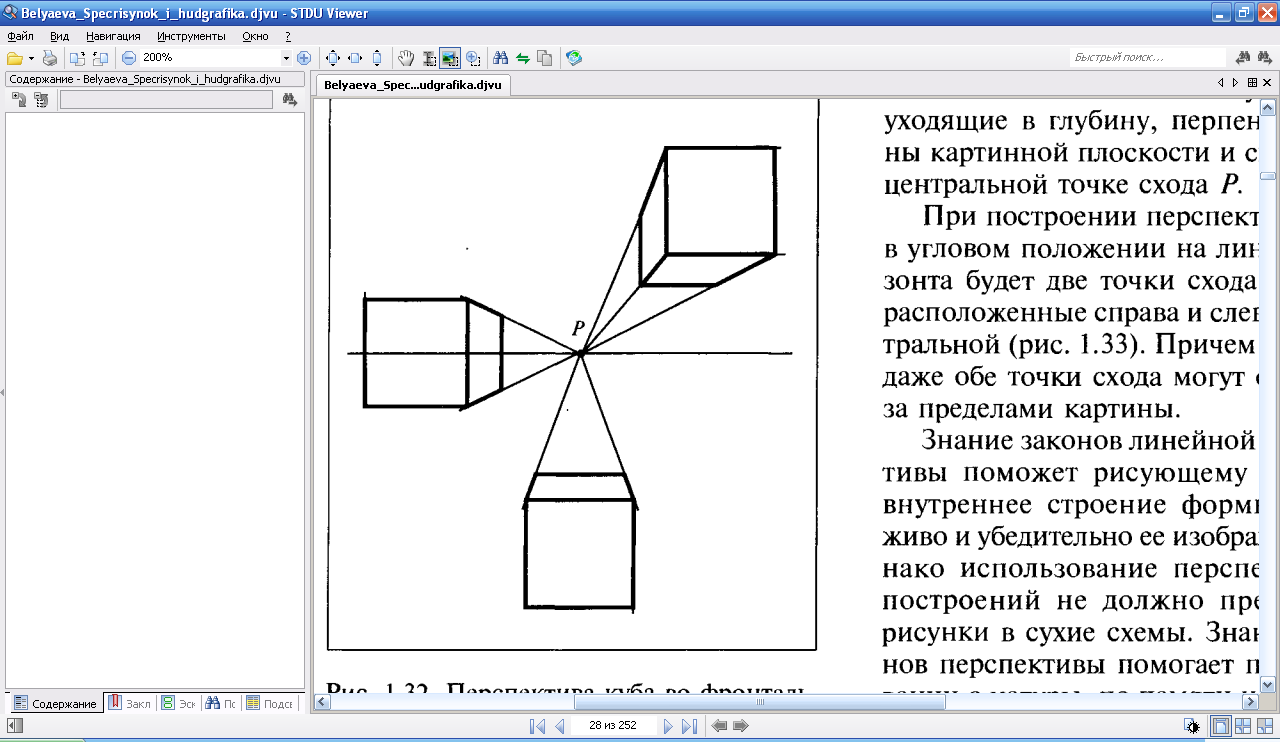Open the Инструменты menu
Screen dimensions: 1280x742
pyautogui.click(x=191, y=36)
